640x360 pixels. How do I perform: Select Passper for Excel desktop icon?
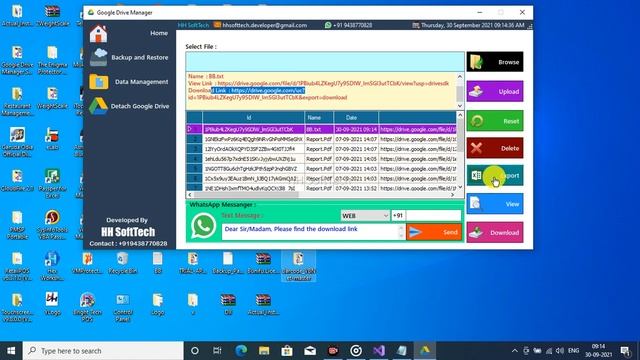(x=52, y=184)
